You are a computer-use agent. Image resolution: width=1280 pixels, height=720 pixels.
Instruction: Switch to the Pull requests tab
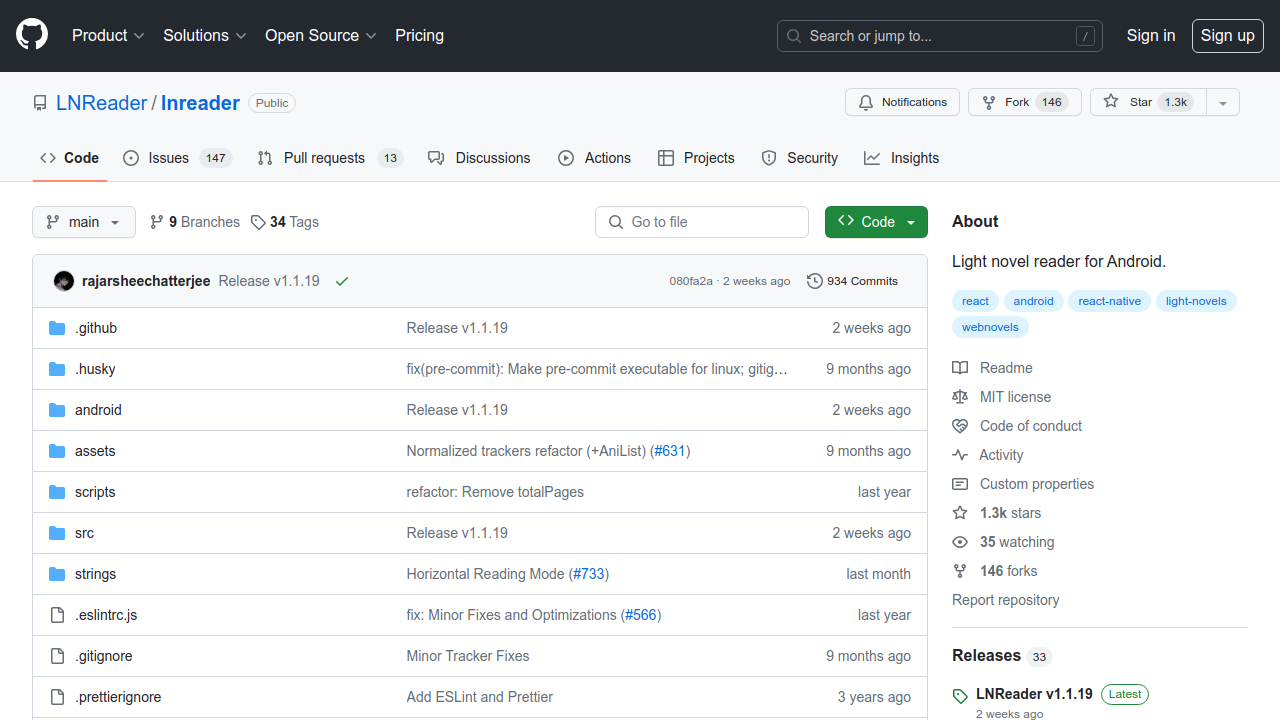tap(329, 158)
